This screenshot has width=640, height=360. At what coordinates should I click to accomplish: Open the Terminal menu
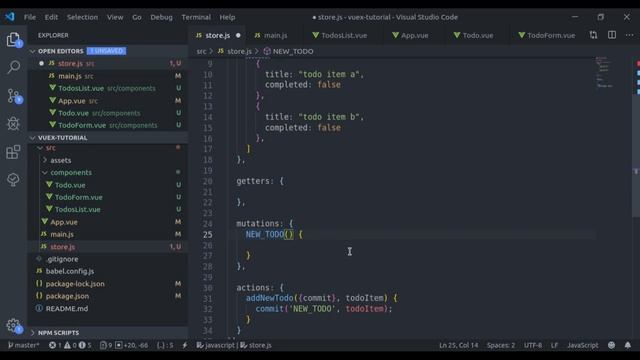196,17
